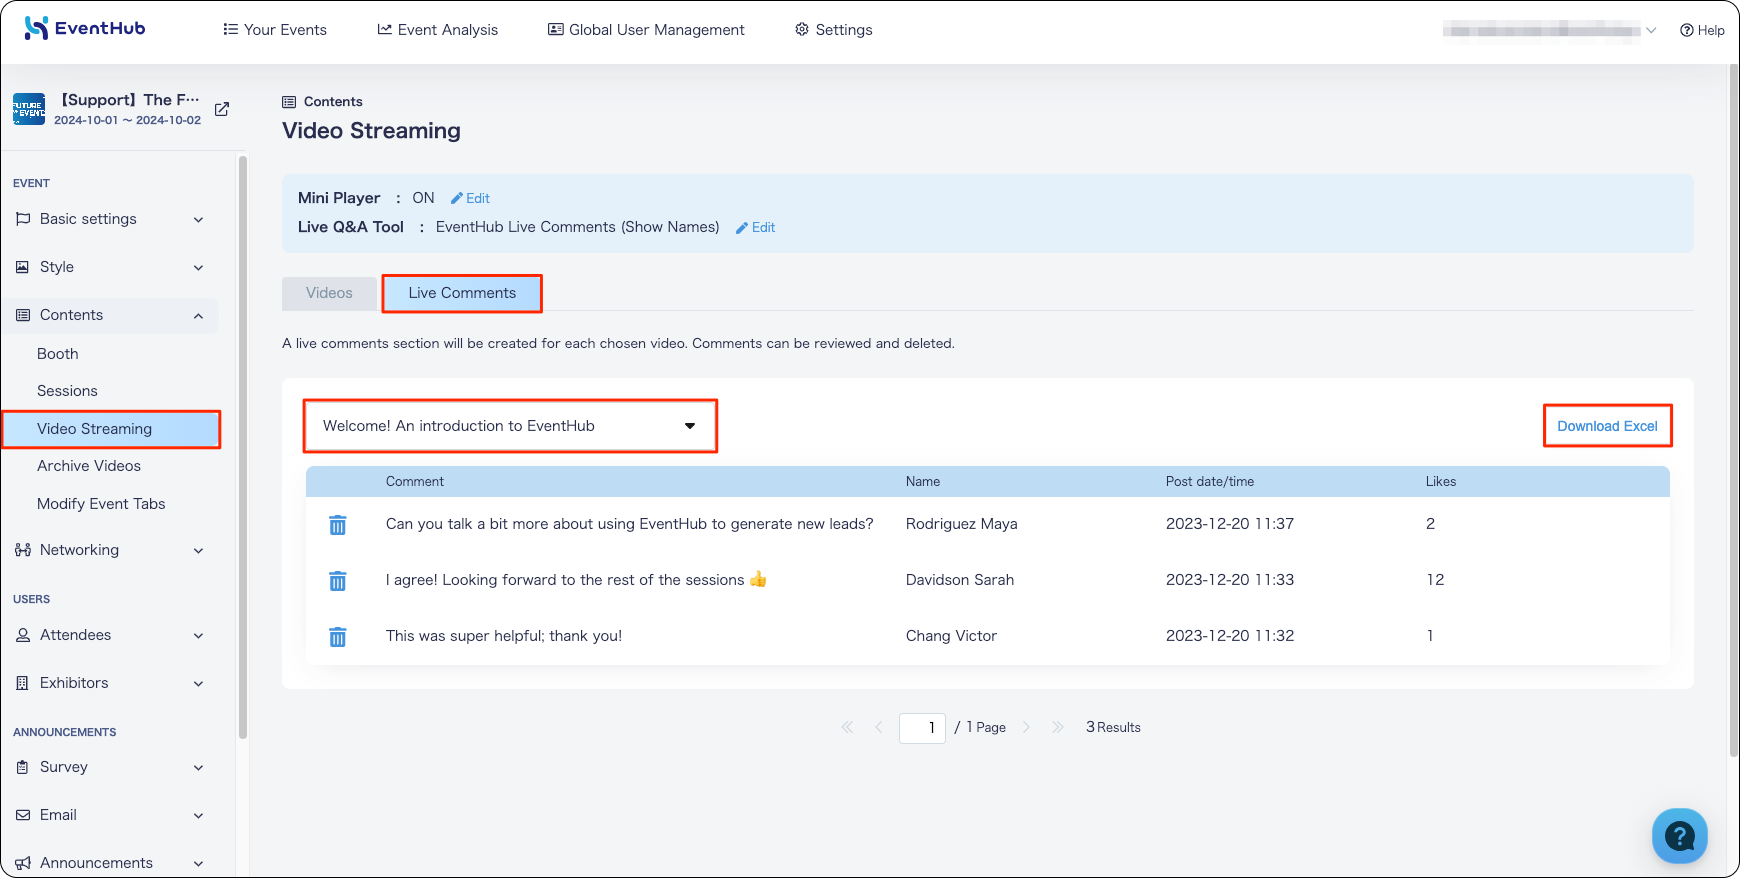The image size is (1740, 878).
Task: Open Archive Videos in sidebar
Action: [89, 466]
